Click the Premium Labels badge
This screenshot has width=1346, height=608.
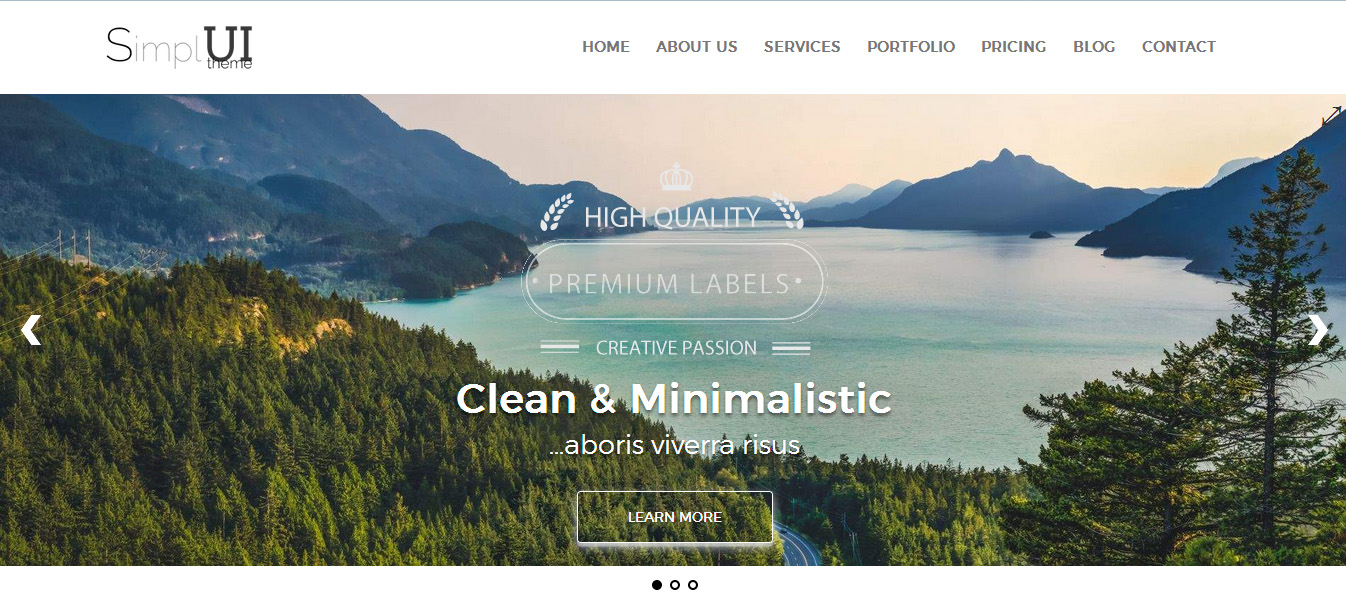pyautogui.click(x=674, y=283)
